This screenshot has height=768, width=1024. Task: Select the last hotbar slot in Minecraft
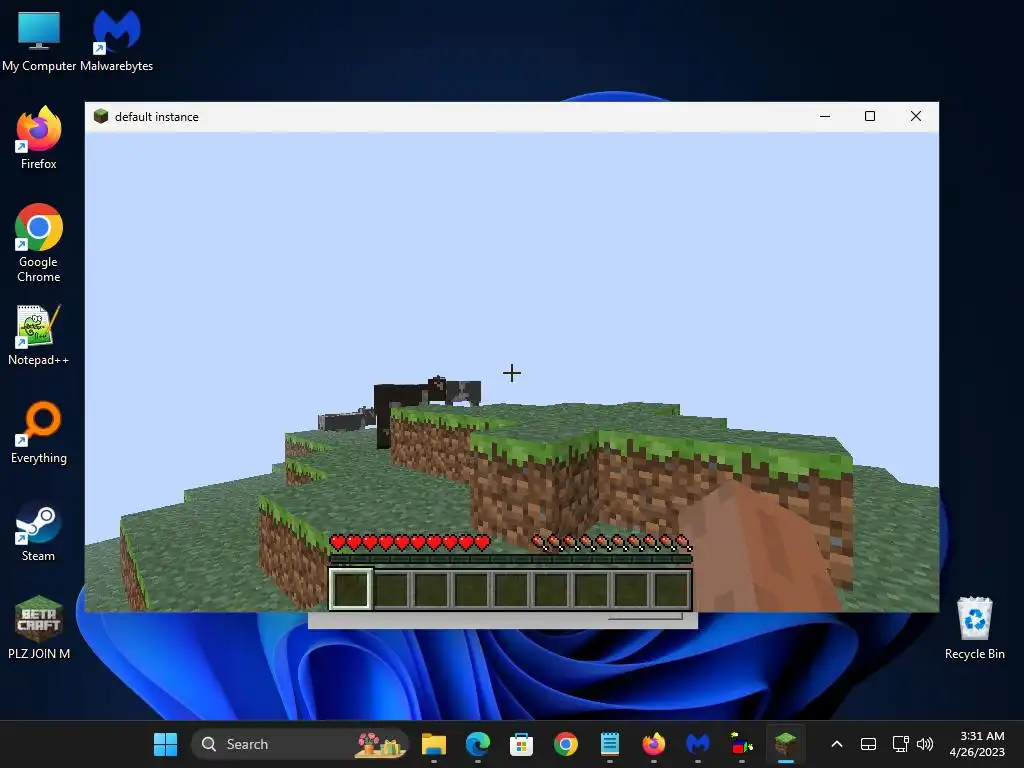671,588
